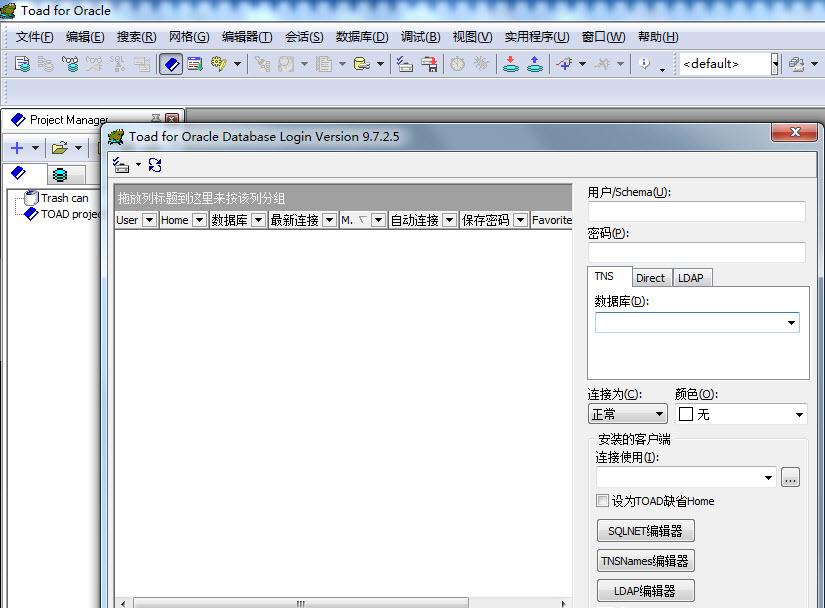
Task: Click the 用户/Schema input field
Action: coord(696,211)
